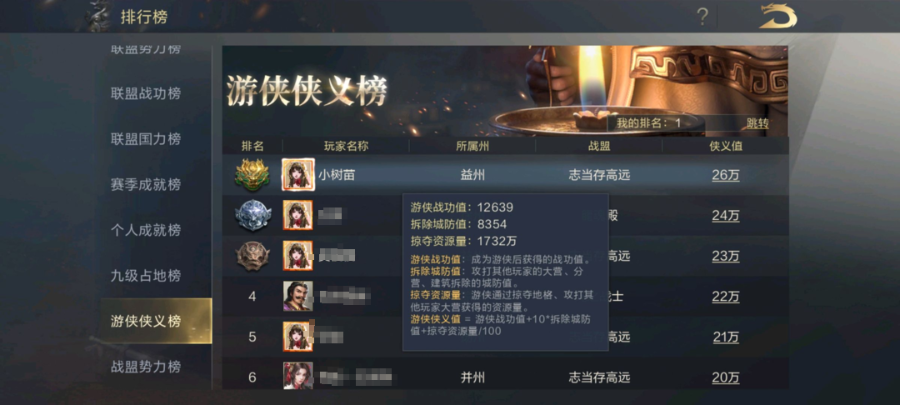Open the 个人成就榜 ranking
The image size is (900, 405).
coord(146,230)
